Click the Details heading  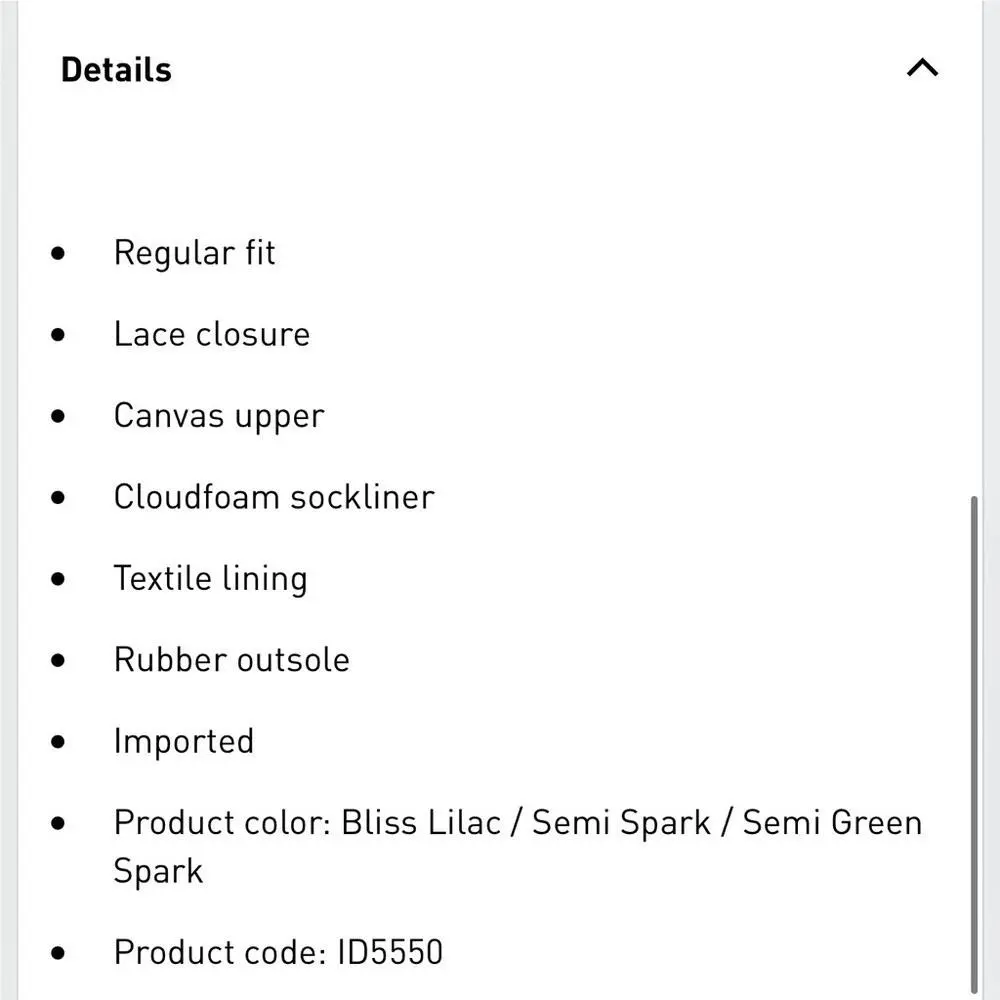click(116, 70)
